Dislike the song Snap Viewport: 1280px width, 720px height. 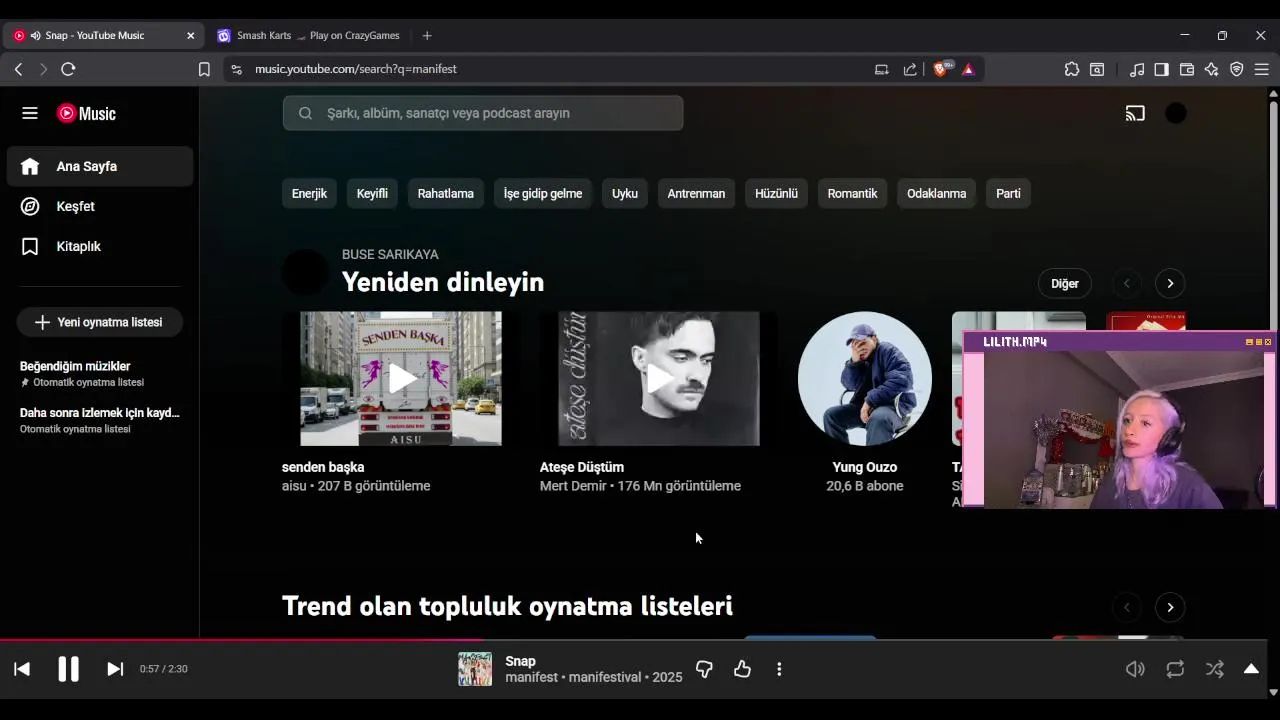pyautogui.click(x=704, y=669)
